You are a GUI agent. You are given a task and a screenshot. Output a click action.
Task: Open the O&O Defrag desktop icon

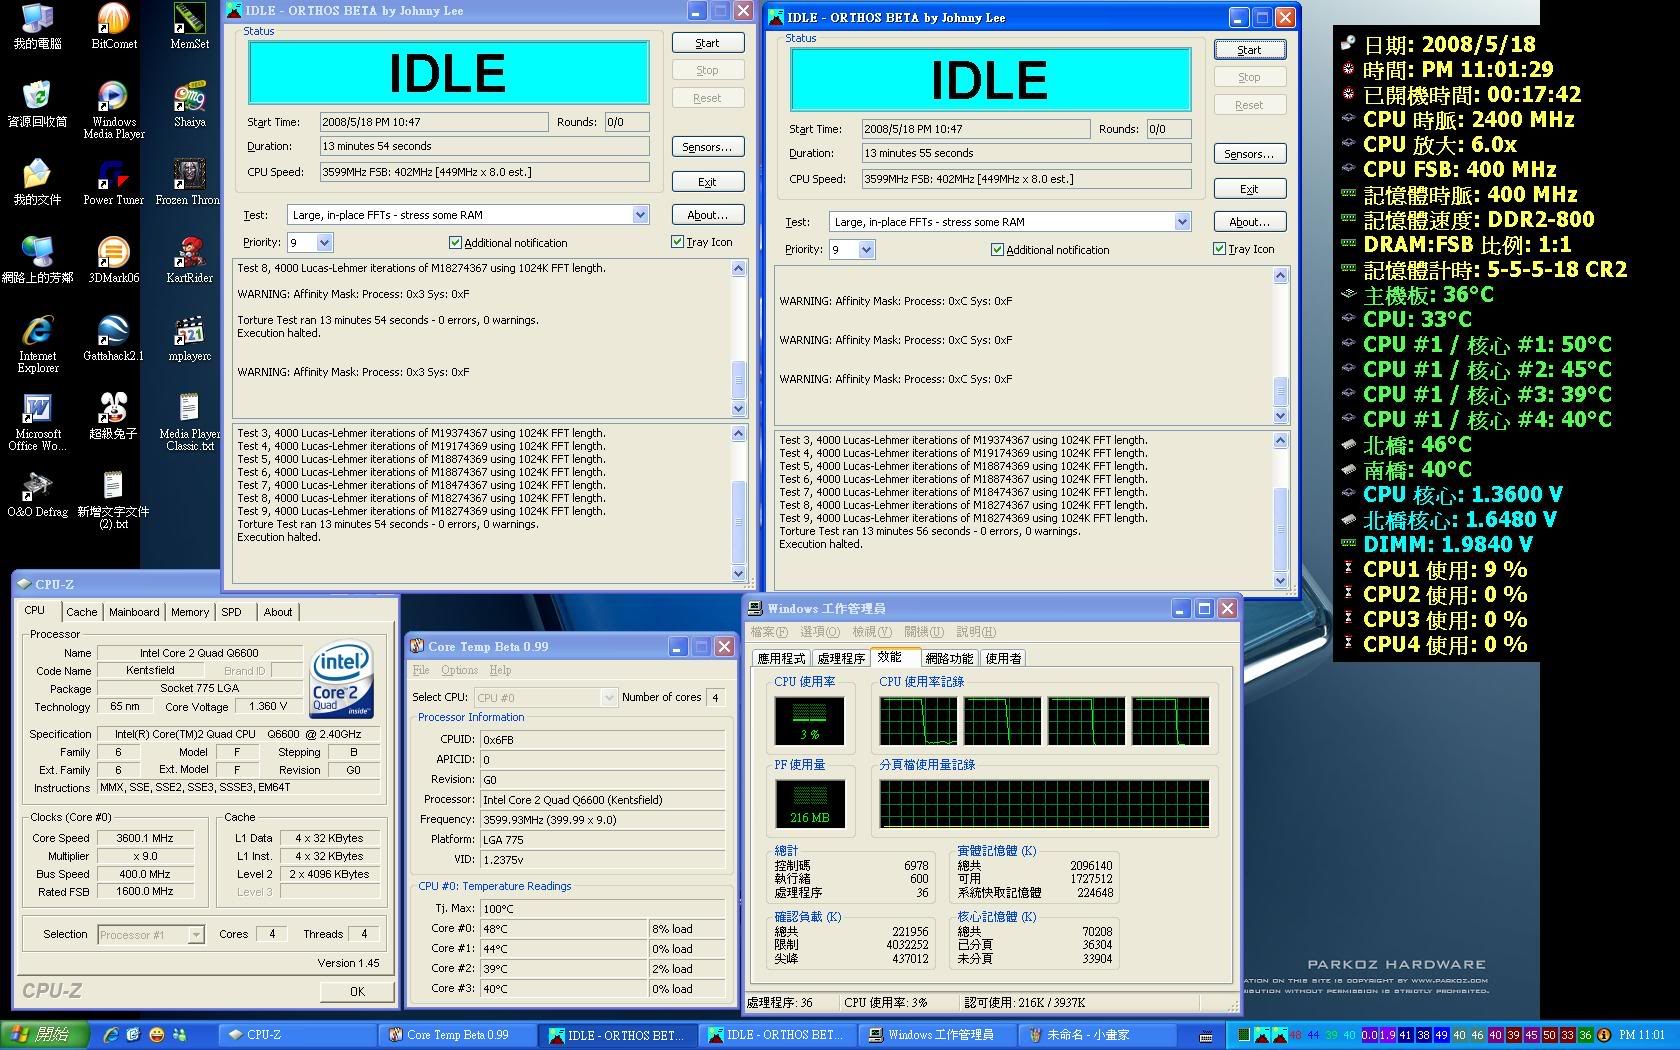(37, 494)
